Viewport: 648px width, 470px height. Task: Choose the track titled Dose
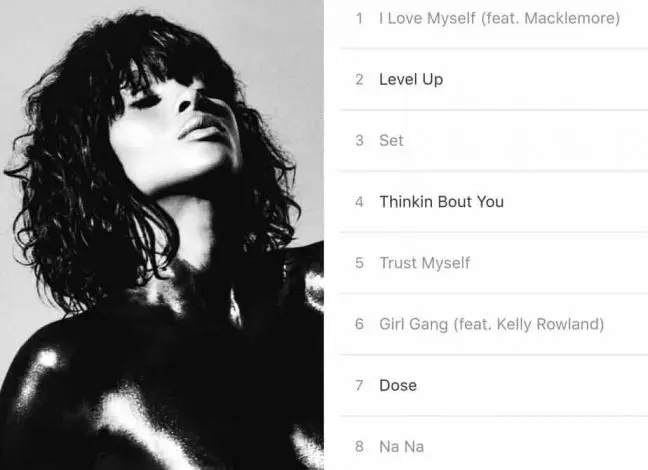(x=398, y=385)
